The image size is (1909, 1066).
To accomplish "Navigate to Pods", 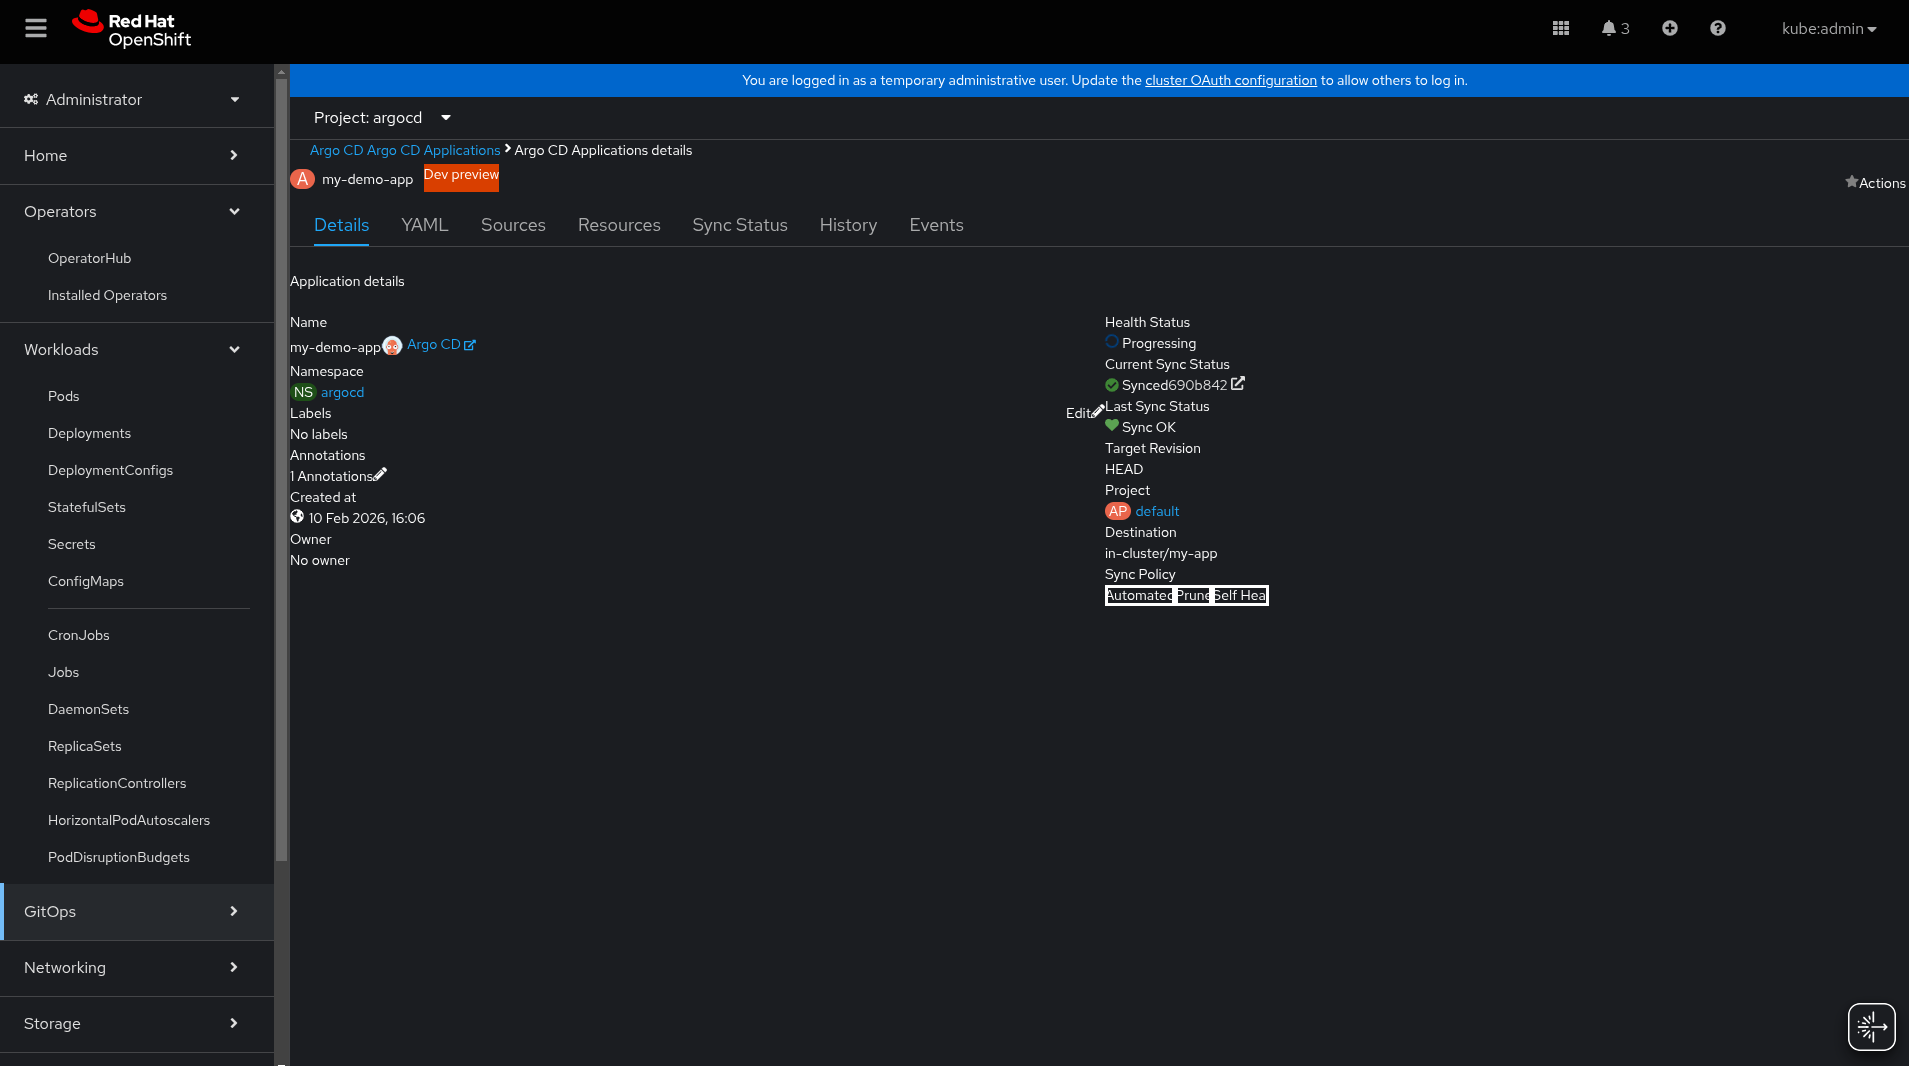I will pyautogui.click(x=63, y=396).
